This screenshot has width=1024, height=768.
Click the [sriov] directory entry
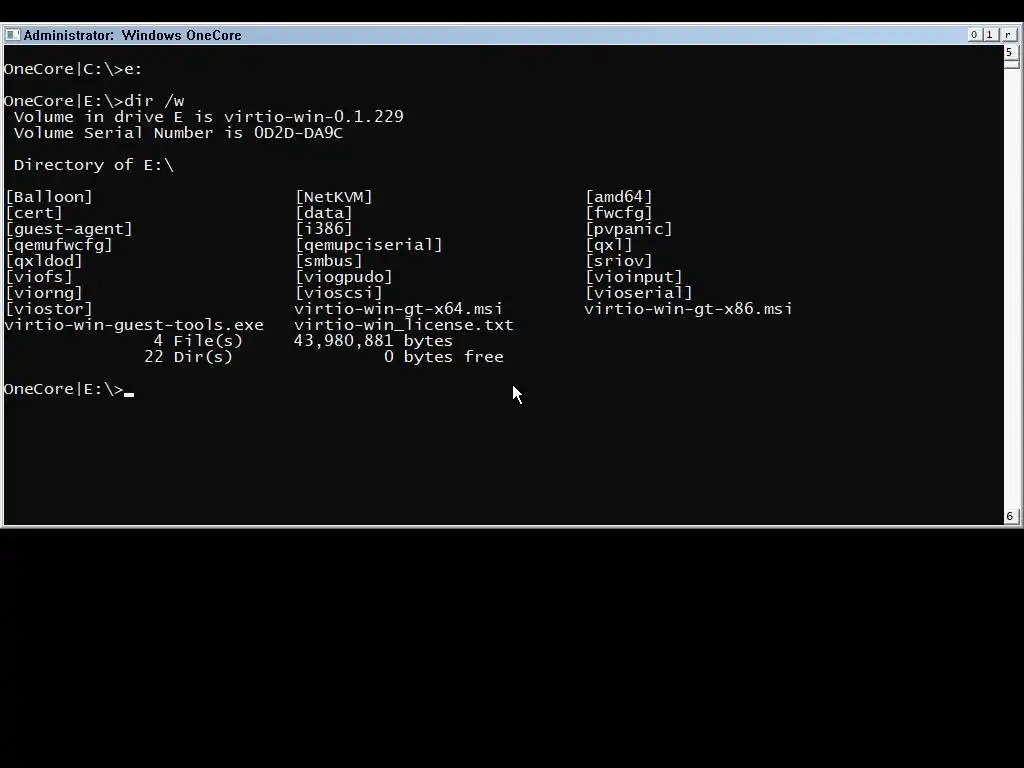pyautogui.click(x=619, y=261)
